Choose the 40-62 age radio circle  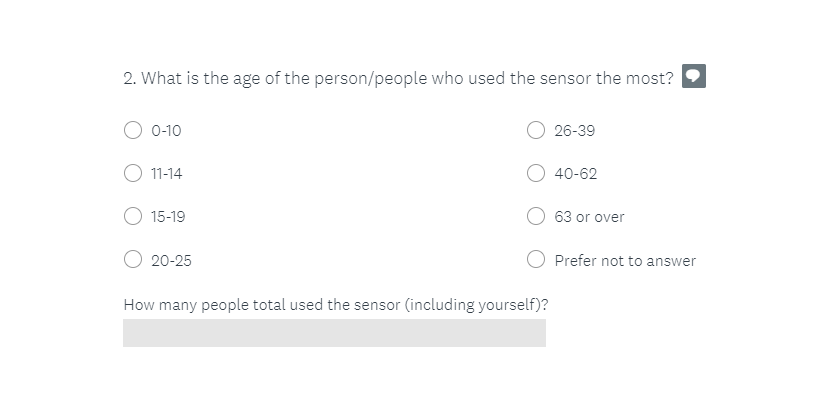click(536, 173)
